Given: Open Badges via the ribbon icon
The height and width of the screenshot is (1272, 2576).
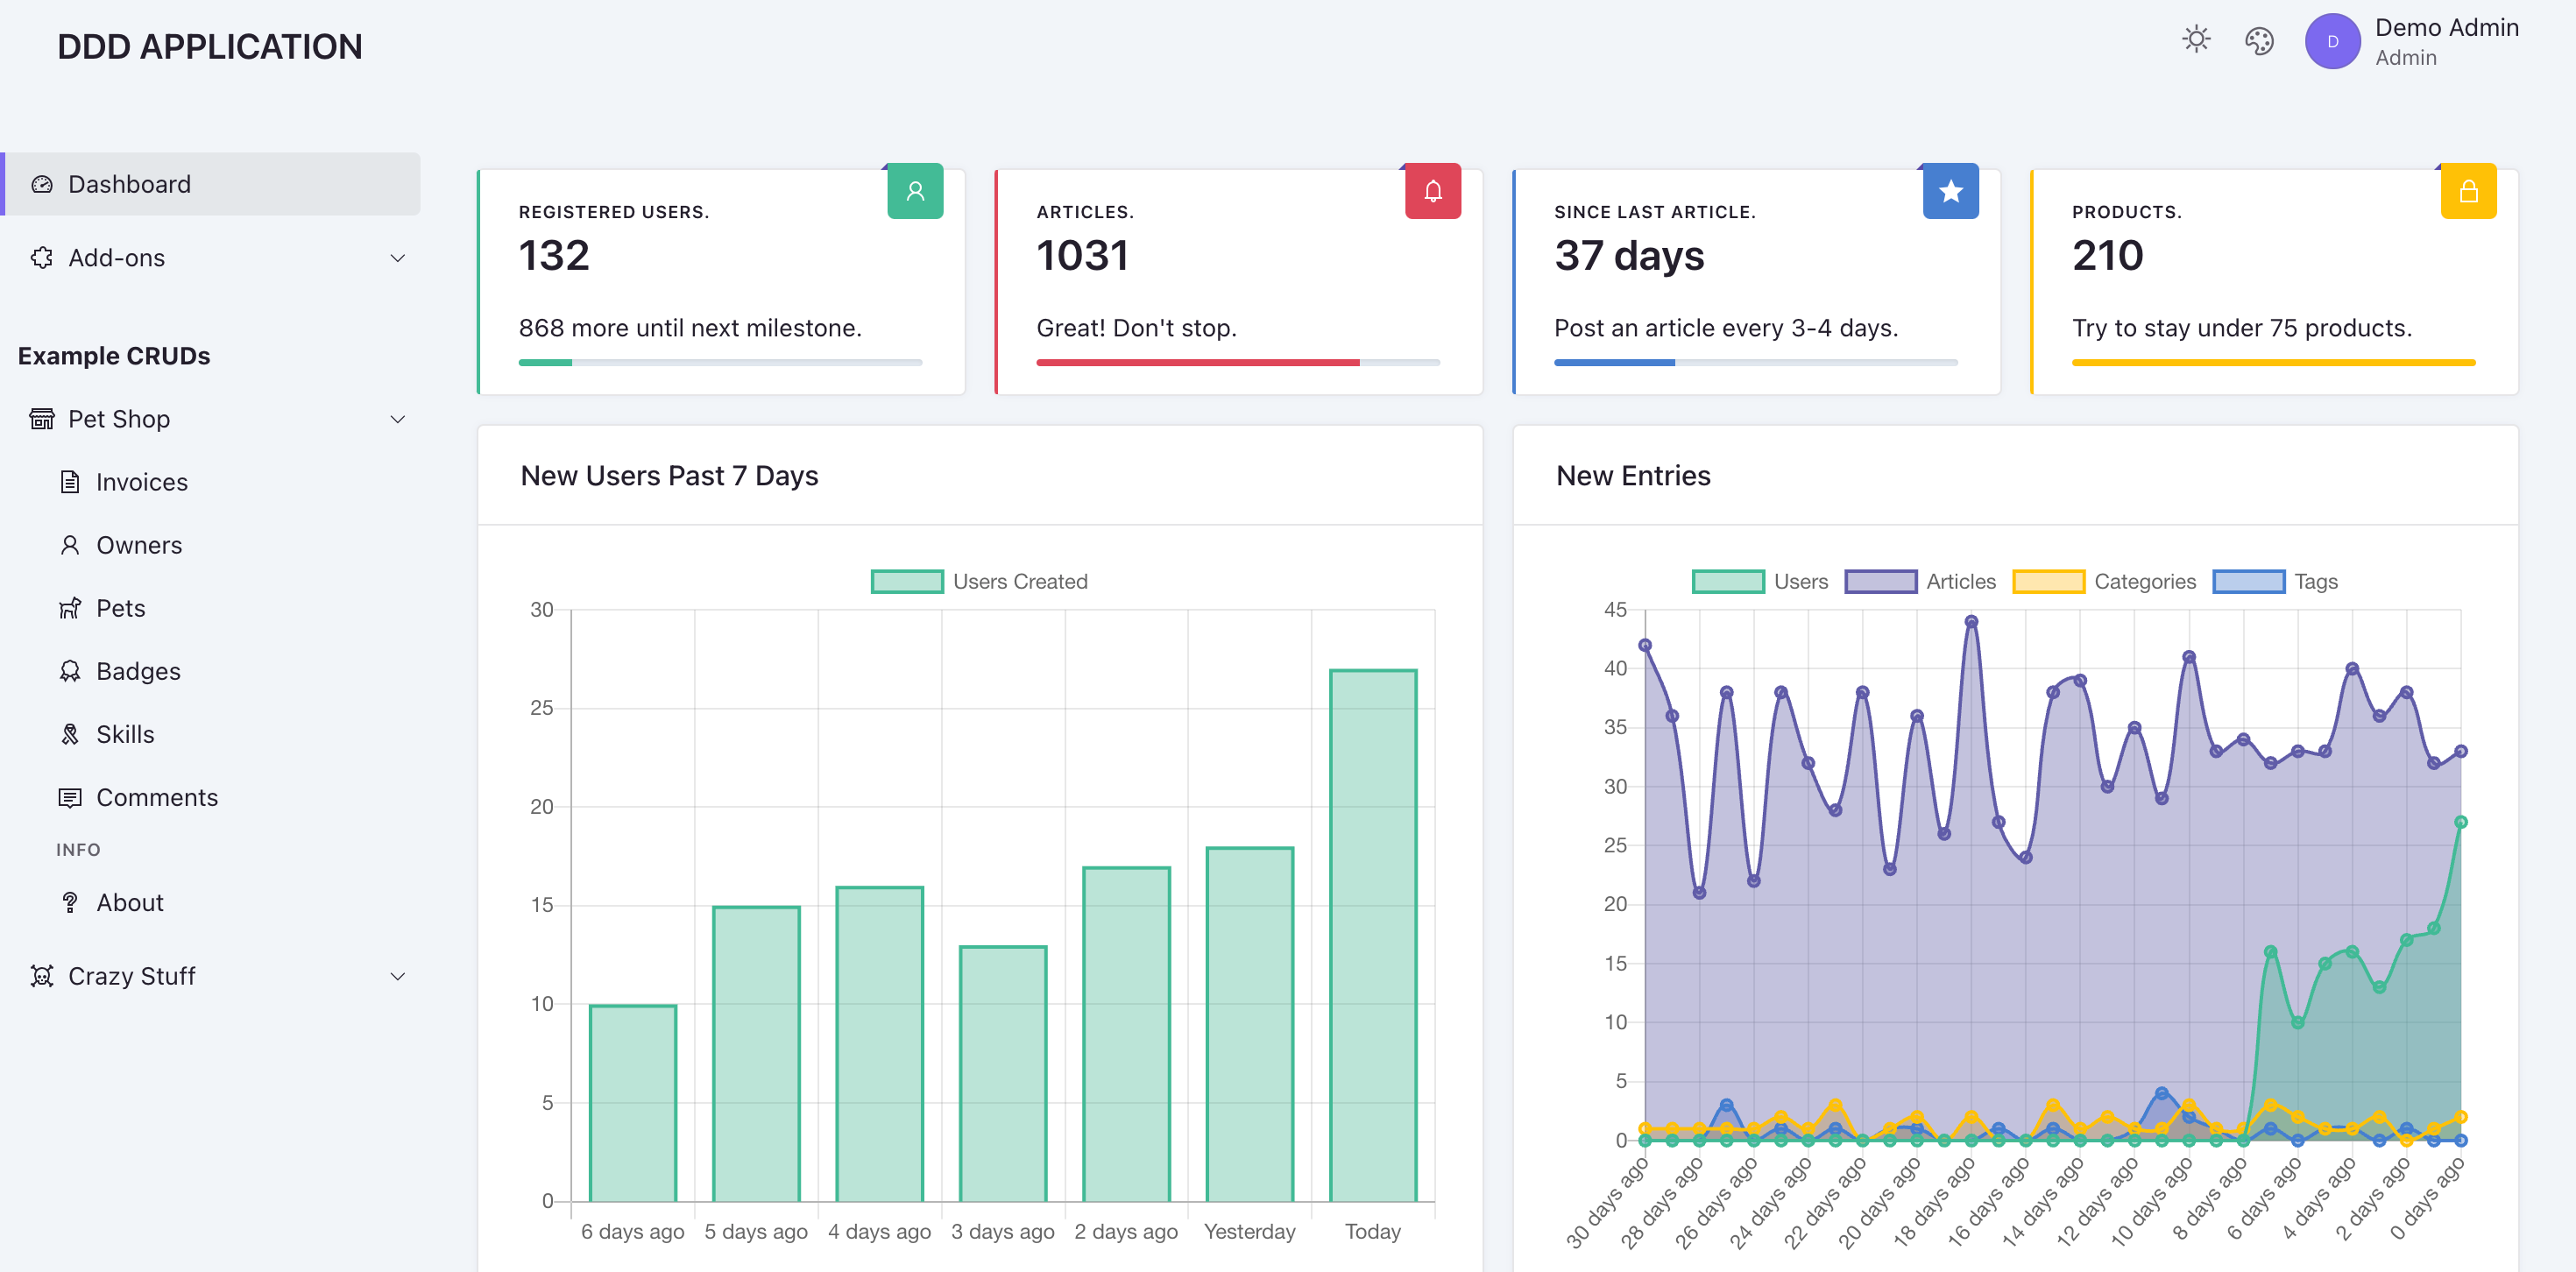Looking at the screenshot, I should pos(70,671).
